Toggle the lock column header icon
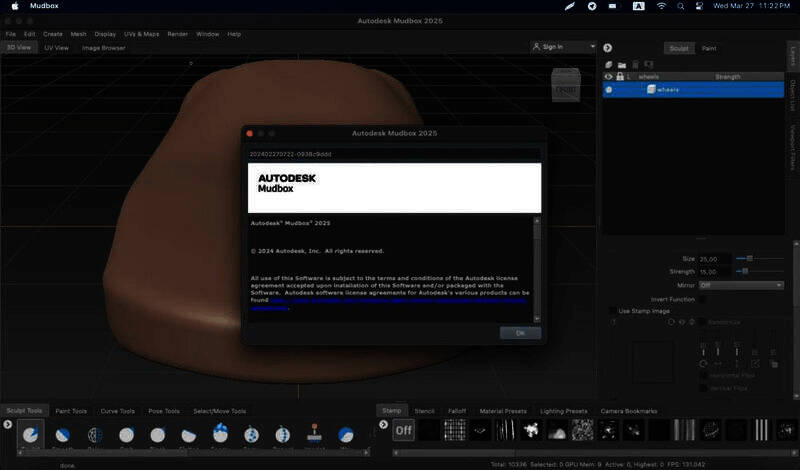This screenshot has height=470, width=800. click(620, 77)
